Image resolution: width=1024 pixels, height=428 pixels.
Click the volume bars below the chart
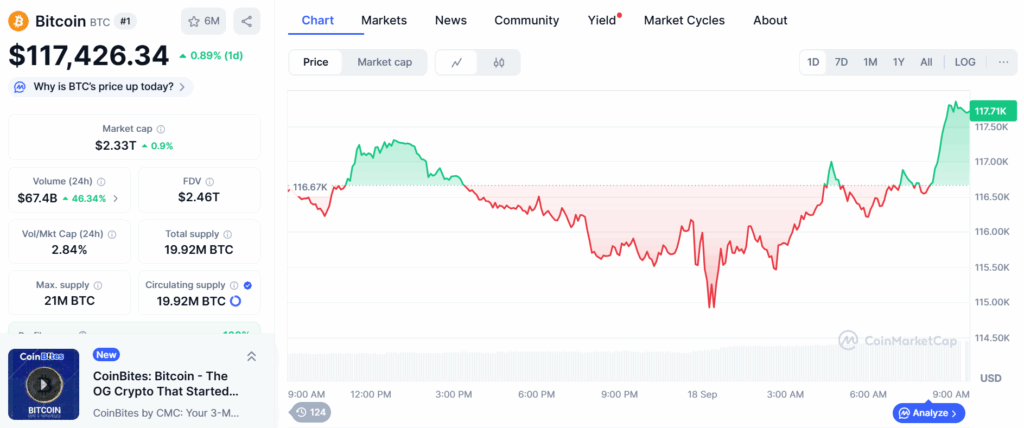[x=628, y=363]
